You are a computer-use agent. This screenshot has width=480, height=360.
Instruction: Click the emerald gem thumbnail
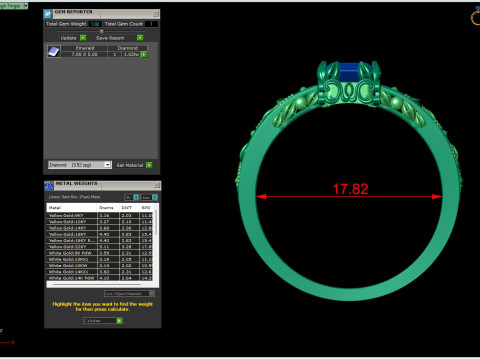click(53, 51)
